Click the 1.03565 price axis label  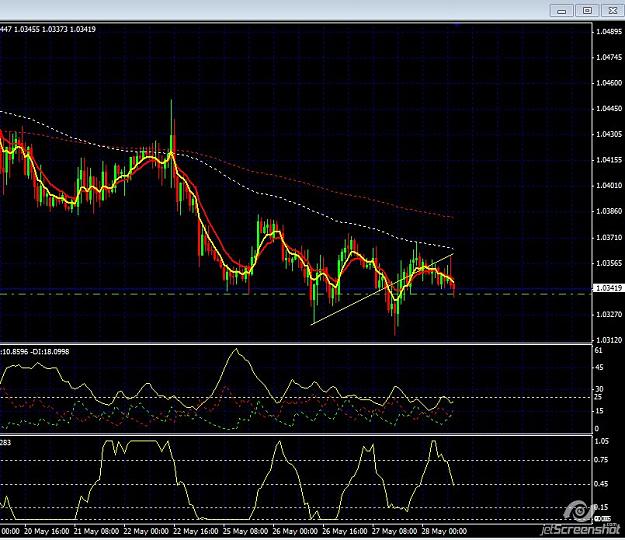(x=609, y=263)
